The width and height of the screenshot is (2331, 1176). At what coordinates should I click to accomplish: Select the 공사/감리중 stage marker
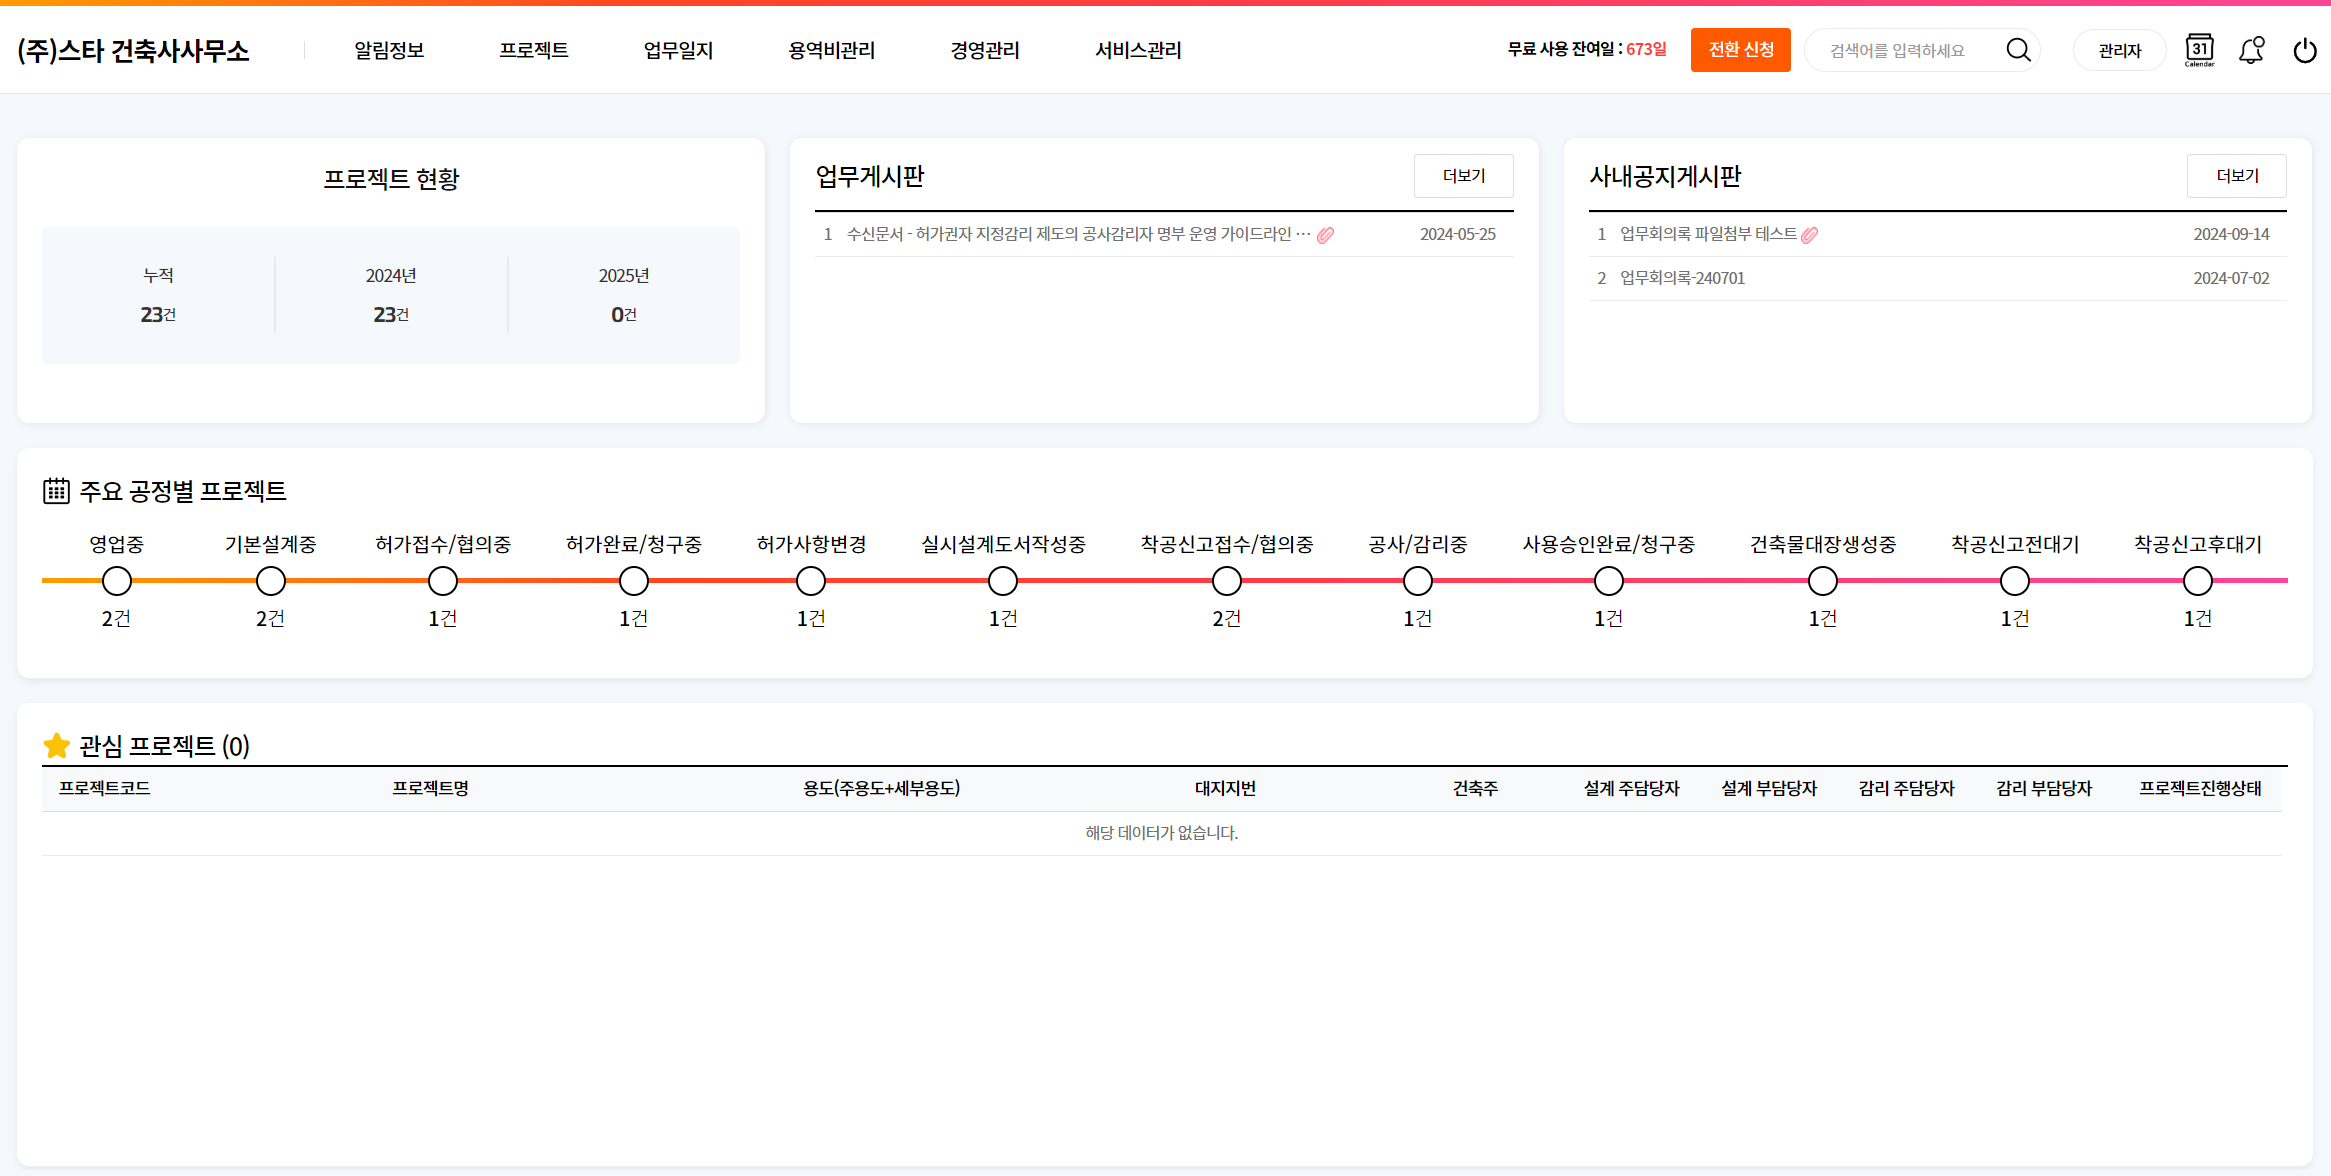[1418, 580]
